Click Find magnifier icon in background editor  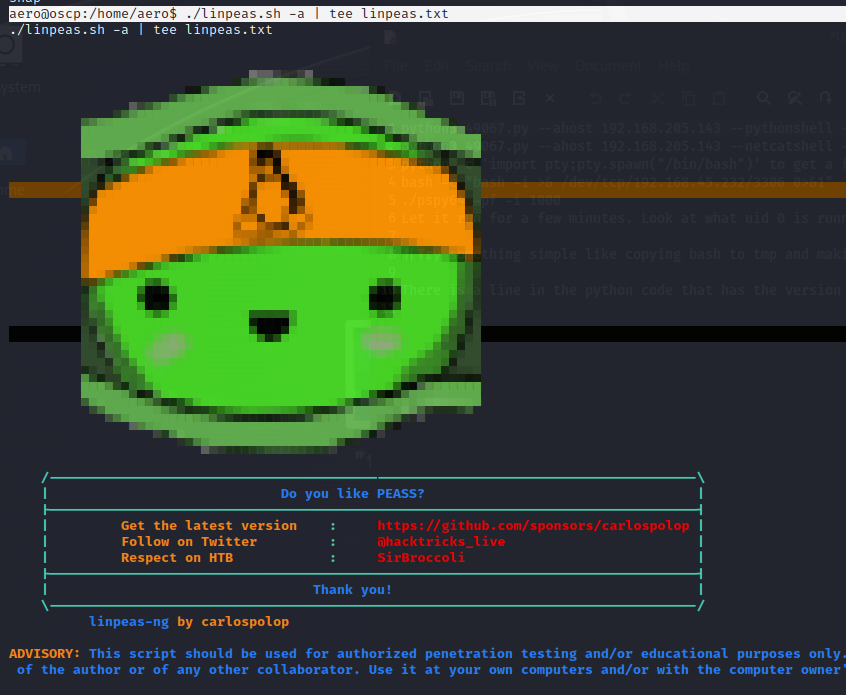click(763, 98)
